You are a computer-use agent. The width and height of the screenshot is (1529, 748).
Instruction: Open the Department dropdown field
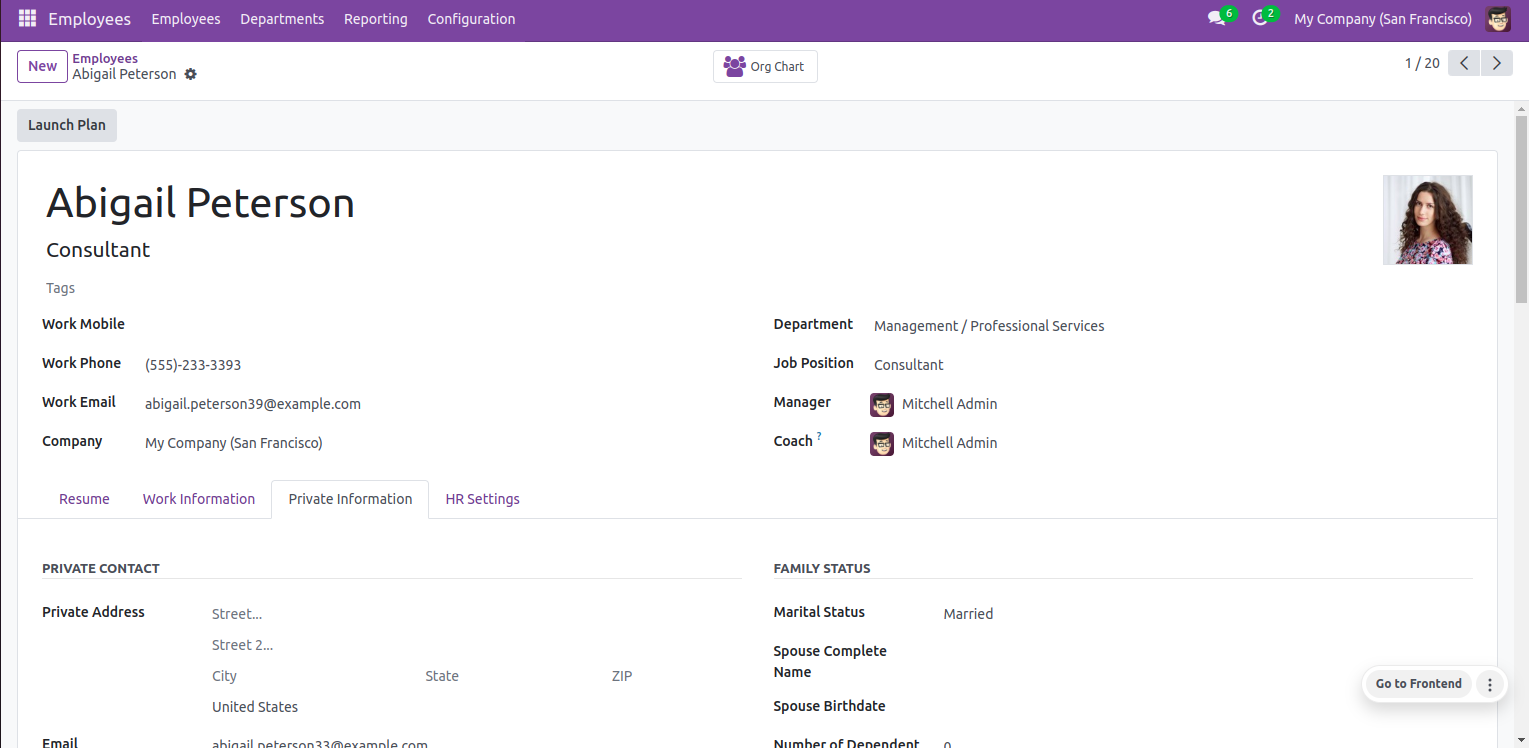(x=1172, y=326)
